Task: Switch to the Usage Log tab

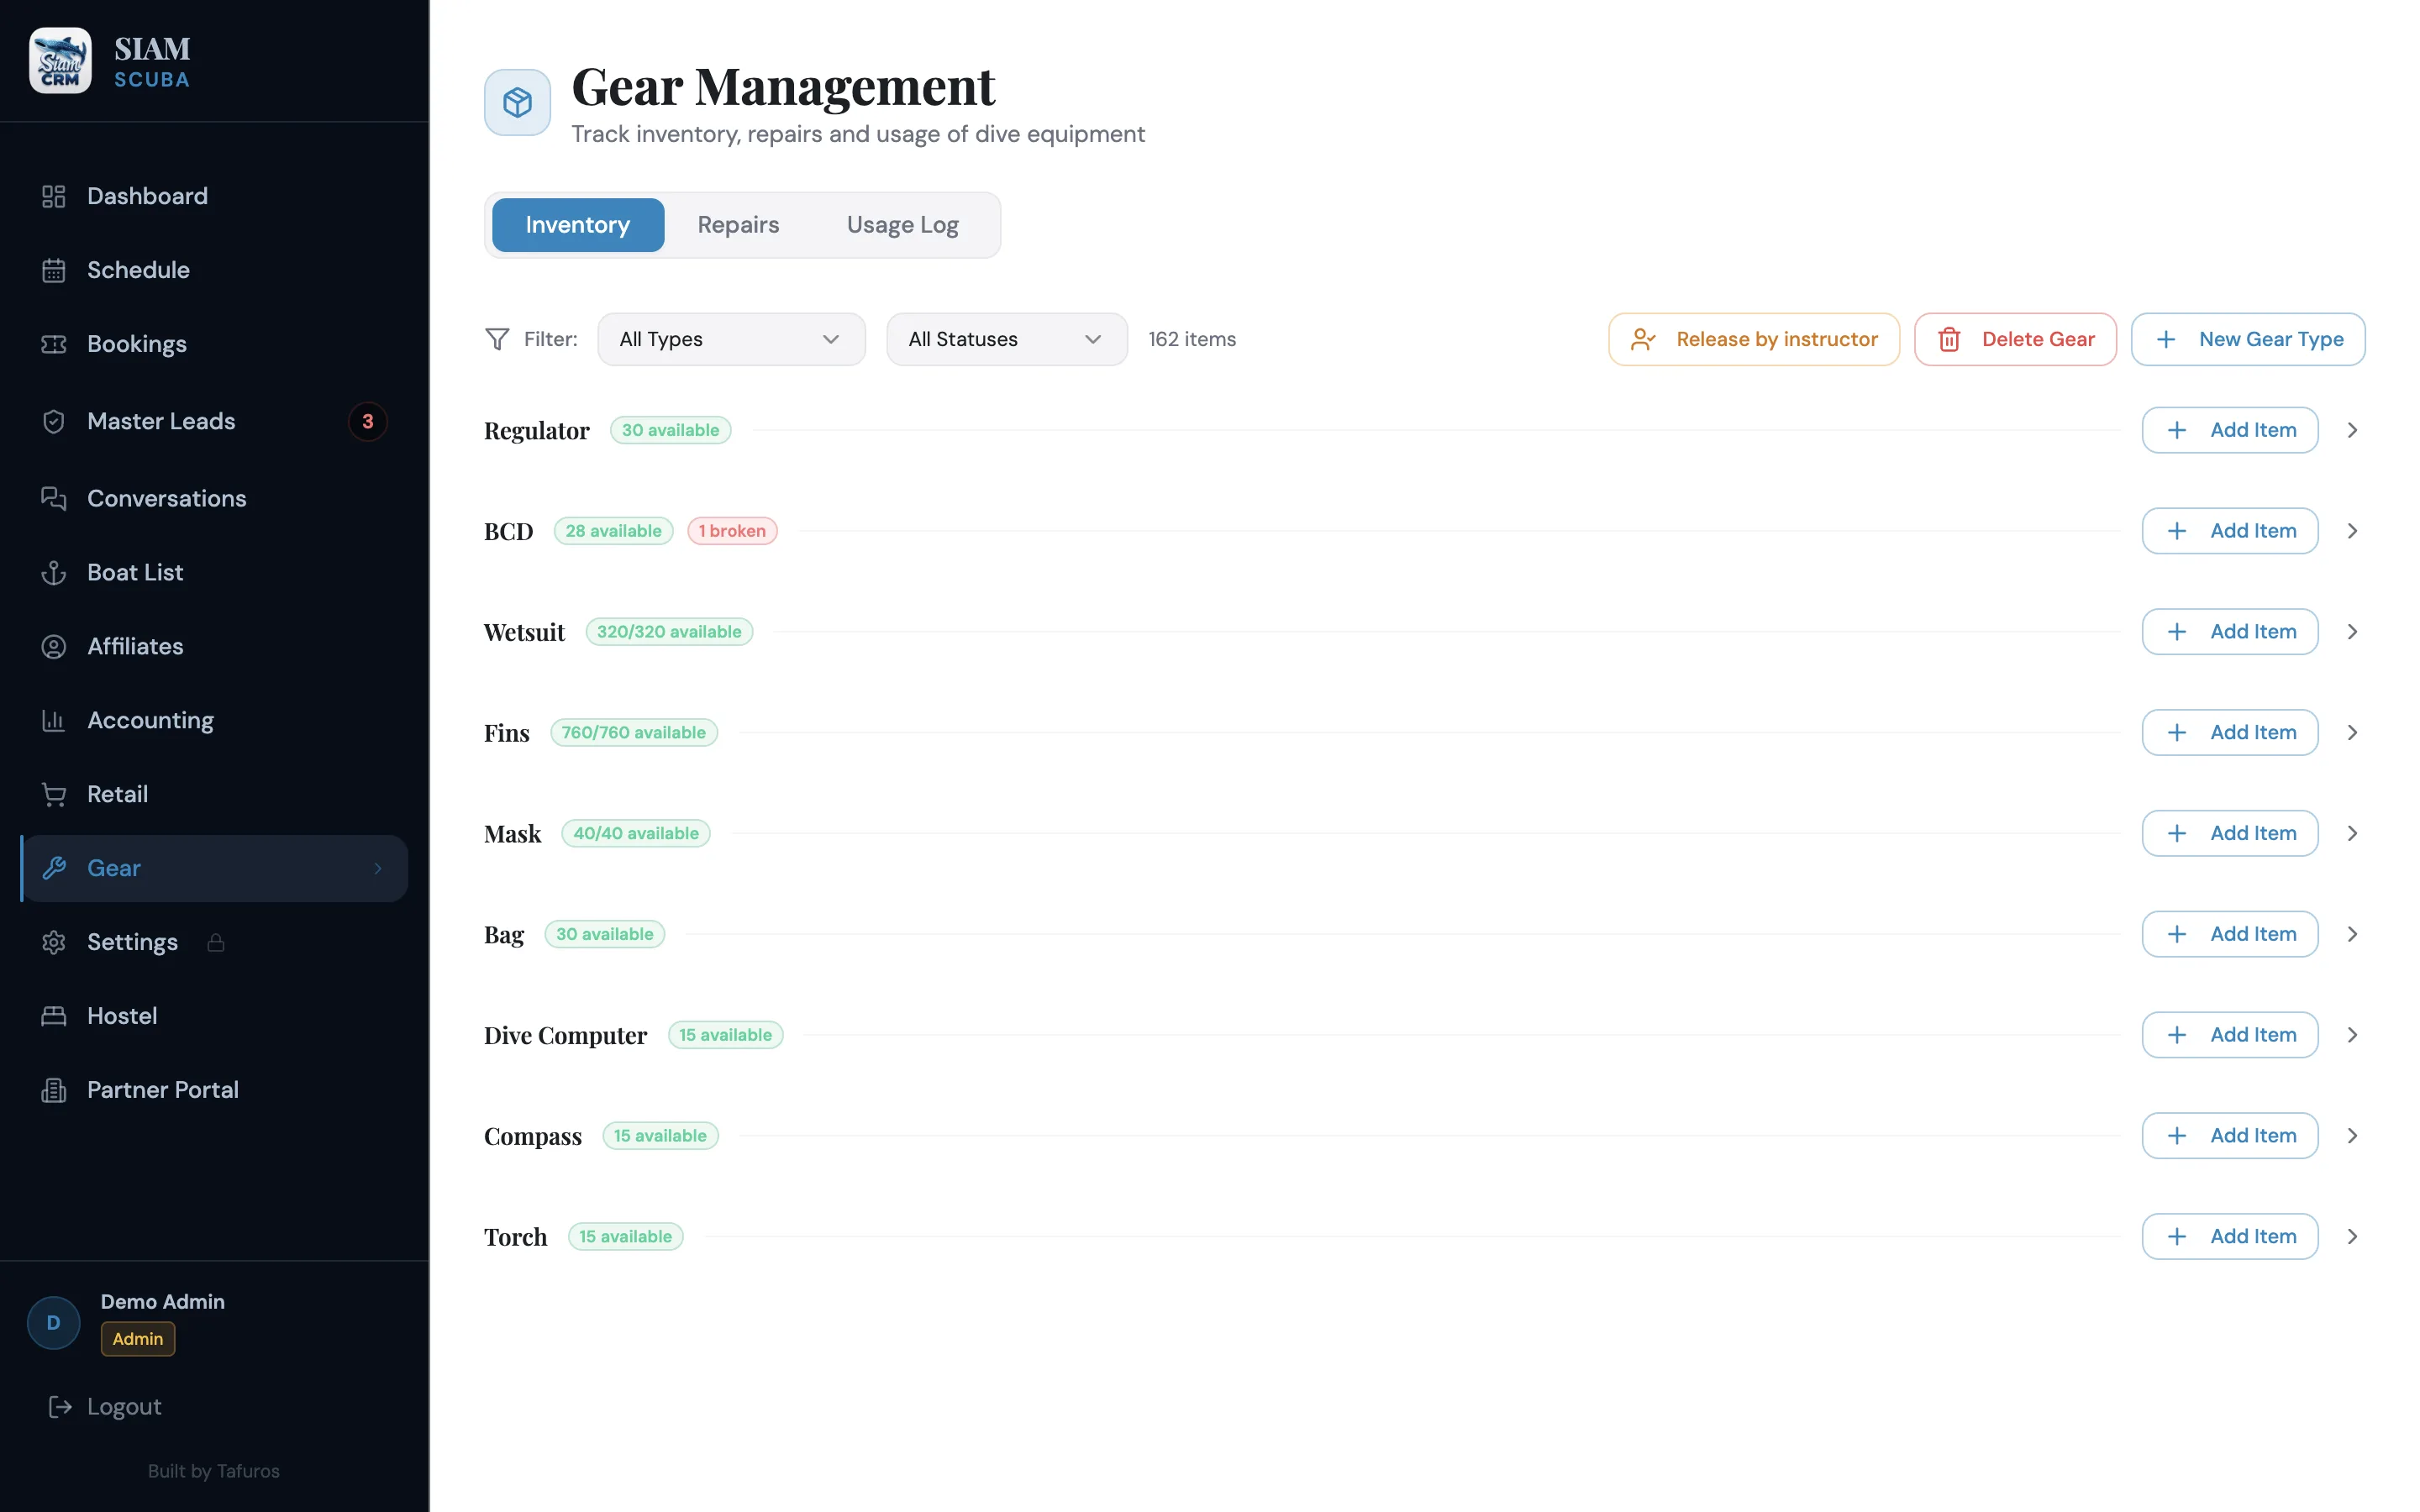Action: tap(902, 225)
